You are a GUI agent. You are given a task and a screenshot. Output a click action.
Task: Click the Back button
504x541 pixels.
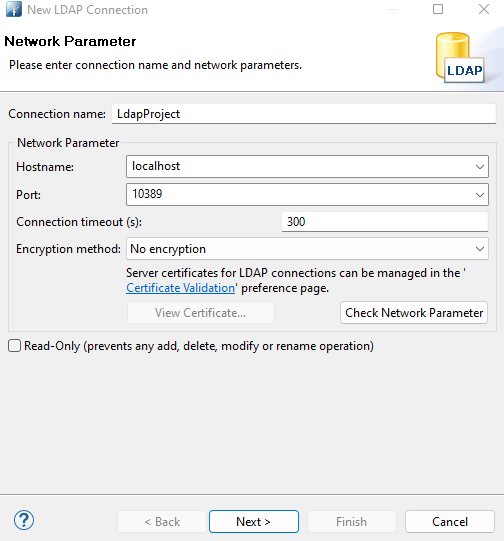162,522
